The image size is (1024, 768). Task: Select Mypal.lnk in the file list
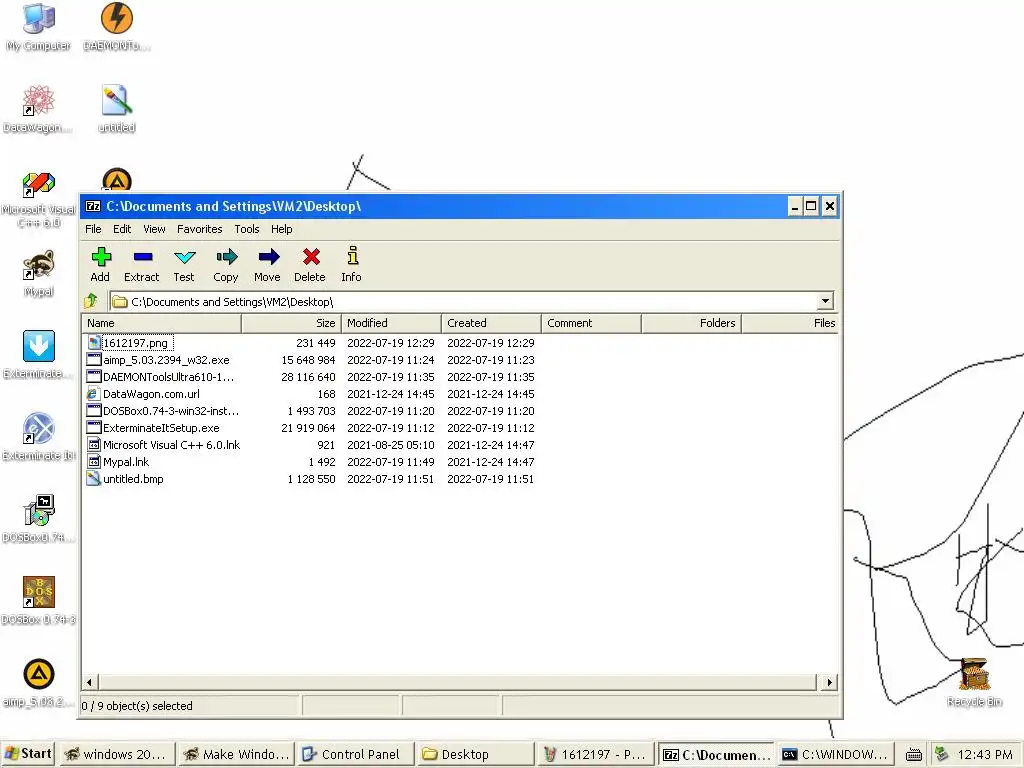125,462
